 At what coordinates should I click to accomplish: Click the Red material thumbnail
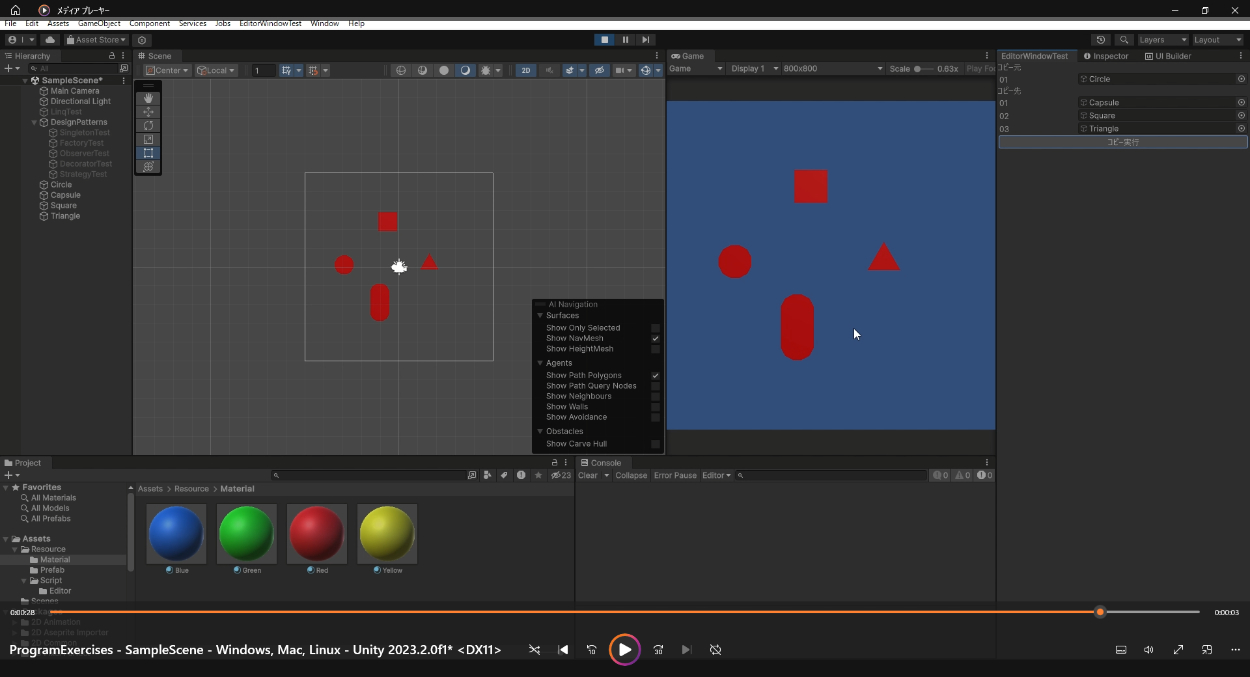coord(317,534)
